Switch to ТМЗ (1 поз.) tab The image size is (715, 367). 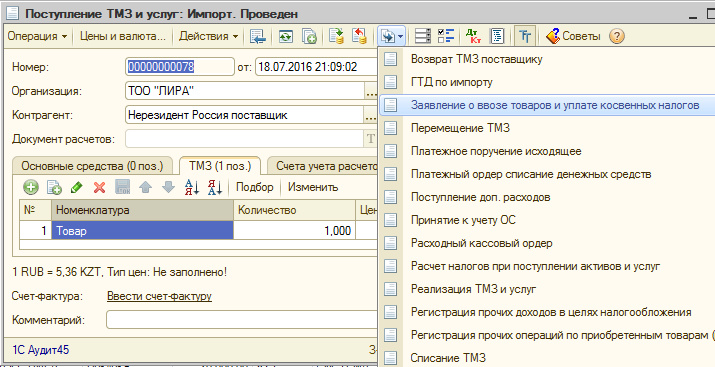click(x=220, y=165)
